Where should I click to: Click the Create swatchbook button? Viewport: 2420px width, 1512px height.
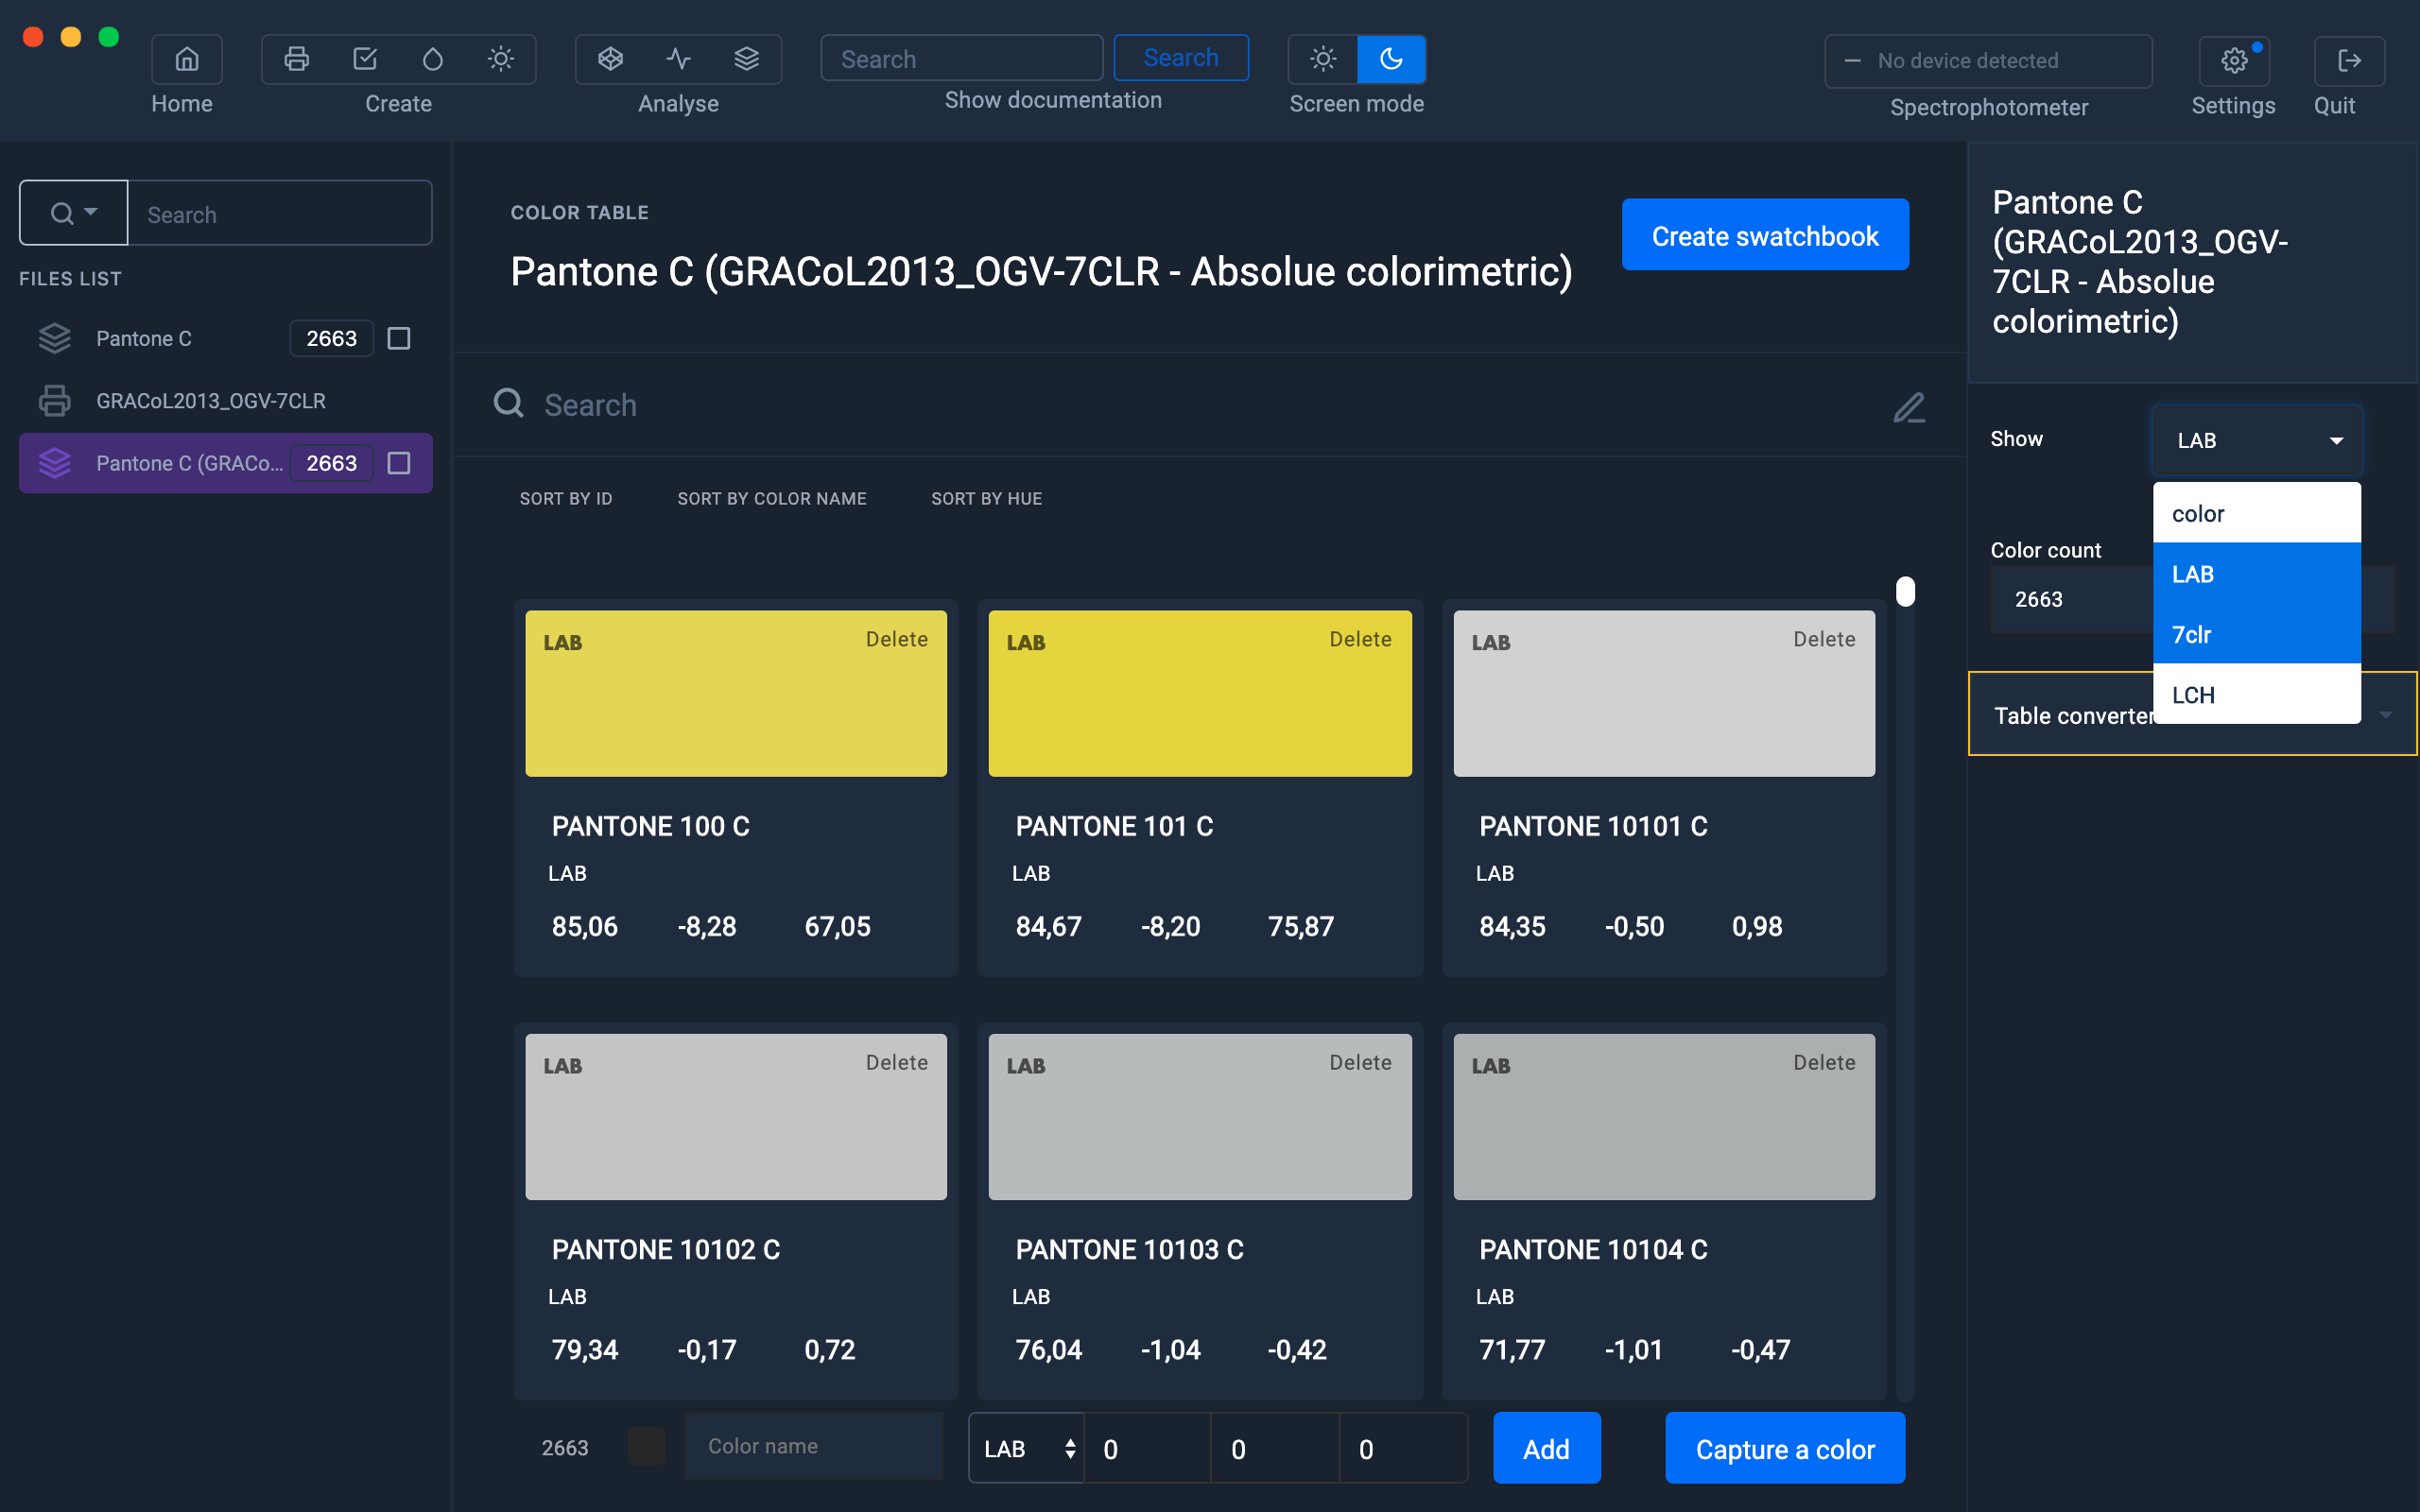click(x=1765, y=235)
